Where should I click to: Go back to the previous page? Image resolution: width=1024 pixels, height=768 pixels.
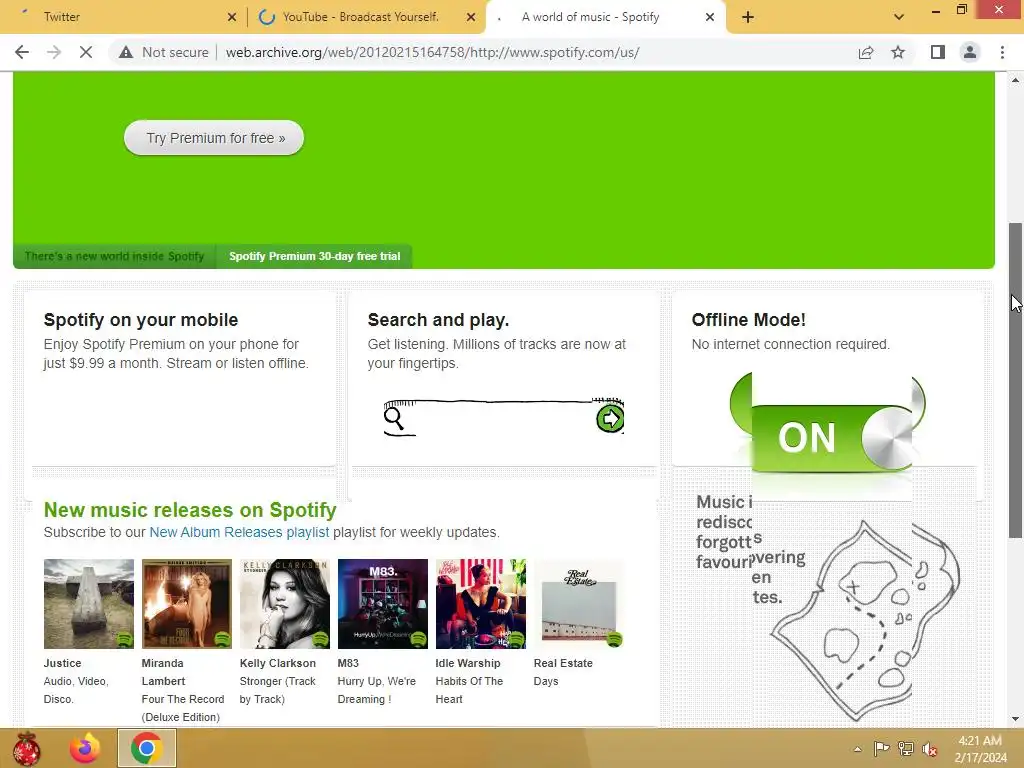click(x=22, y=52)
